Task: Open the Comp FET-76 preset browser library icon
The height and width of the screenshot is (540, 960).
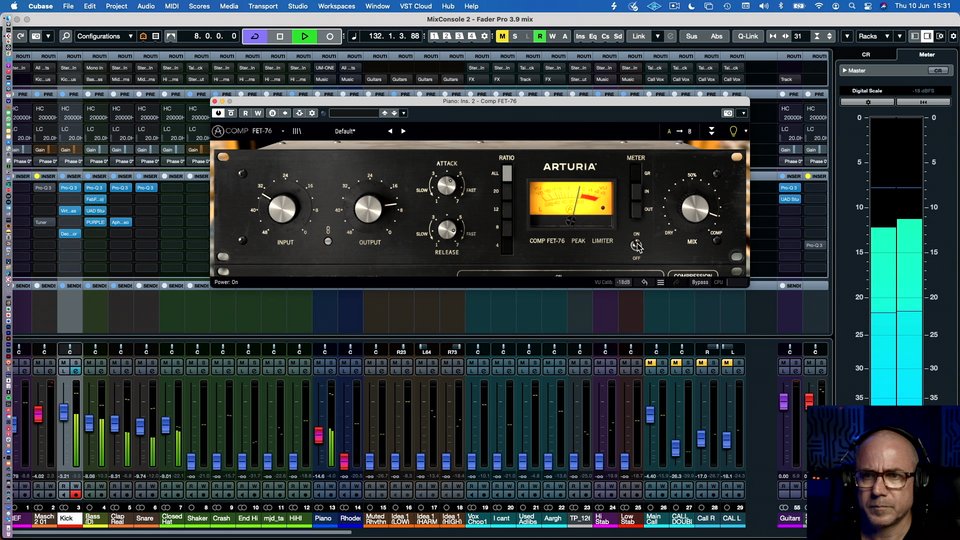Action: point(297,131)
